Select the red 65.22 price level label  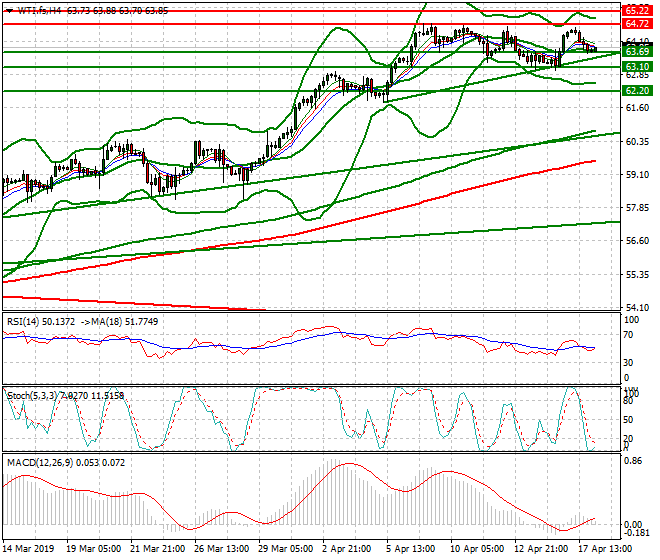(x=637, y=11)
